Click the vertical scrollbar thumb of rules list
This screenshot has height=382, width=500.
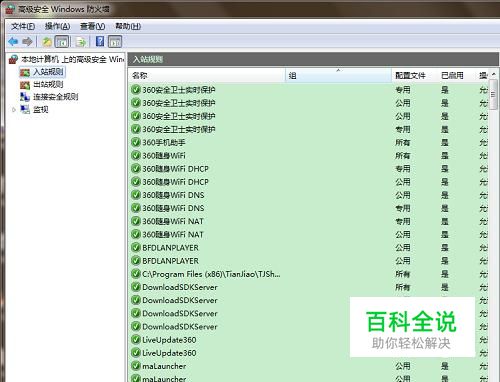pyautogui.click(x=494, y=94)
